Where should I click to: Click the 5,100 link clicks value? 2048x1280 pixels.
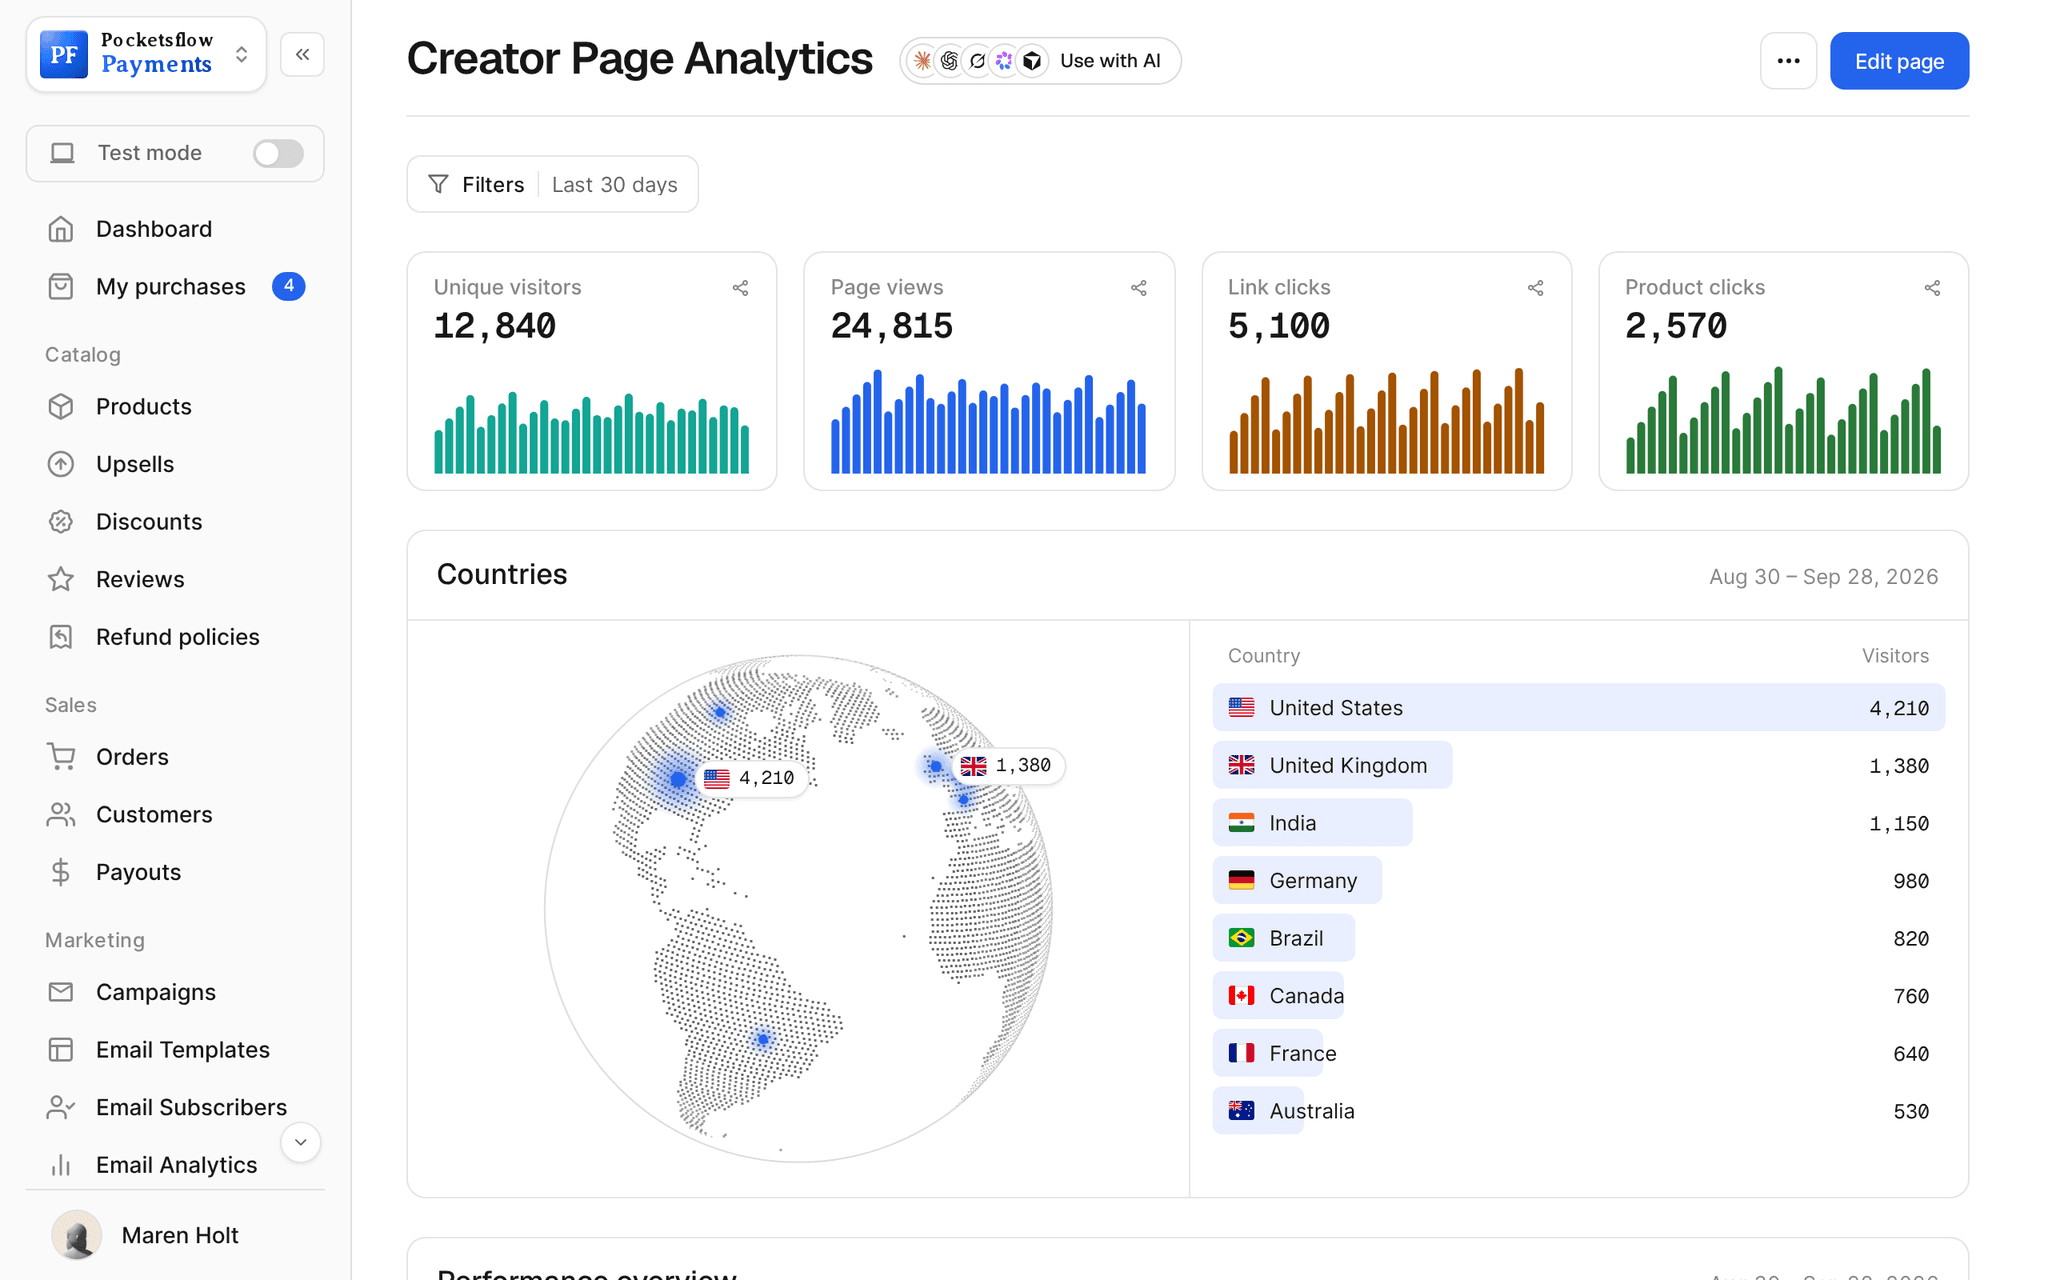point(1278,326)
